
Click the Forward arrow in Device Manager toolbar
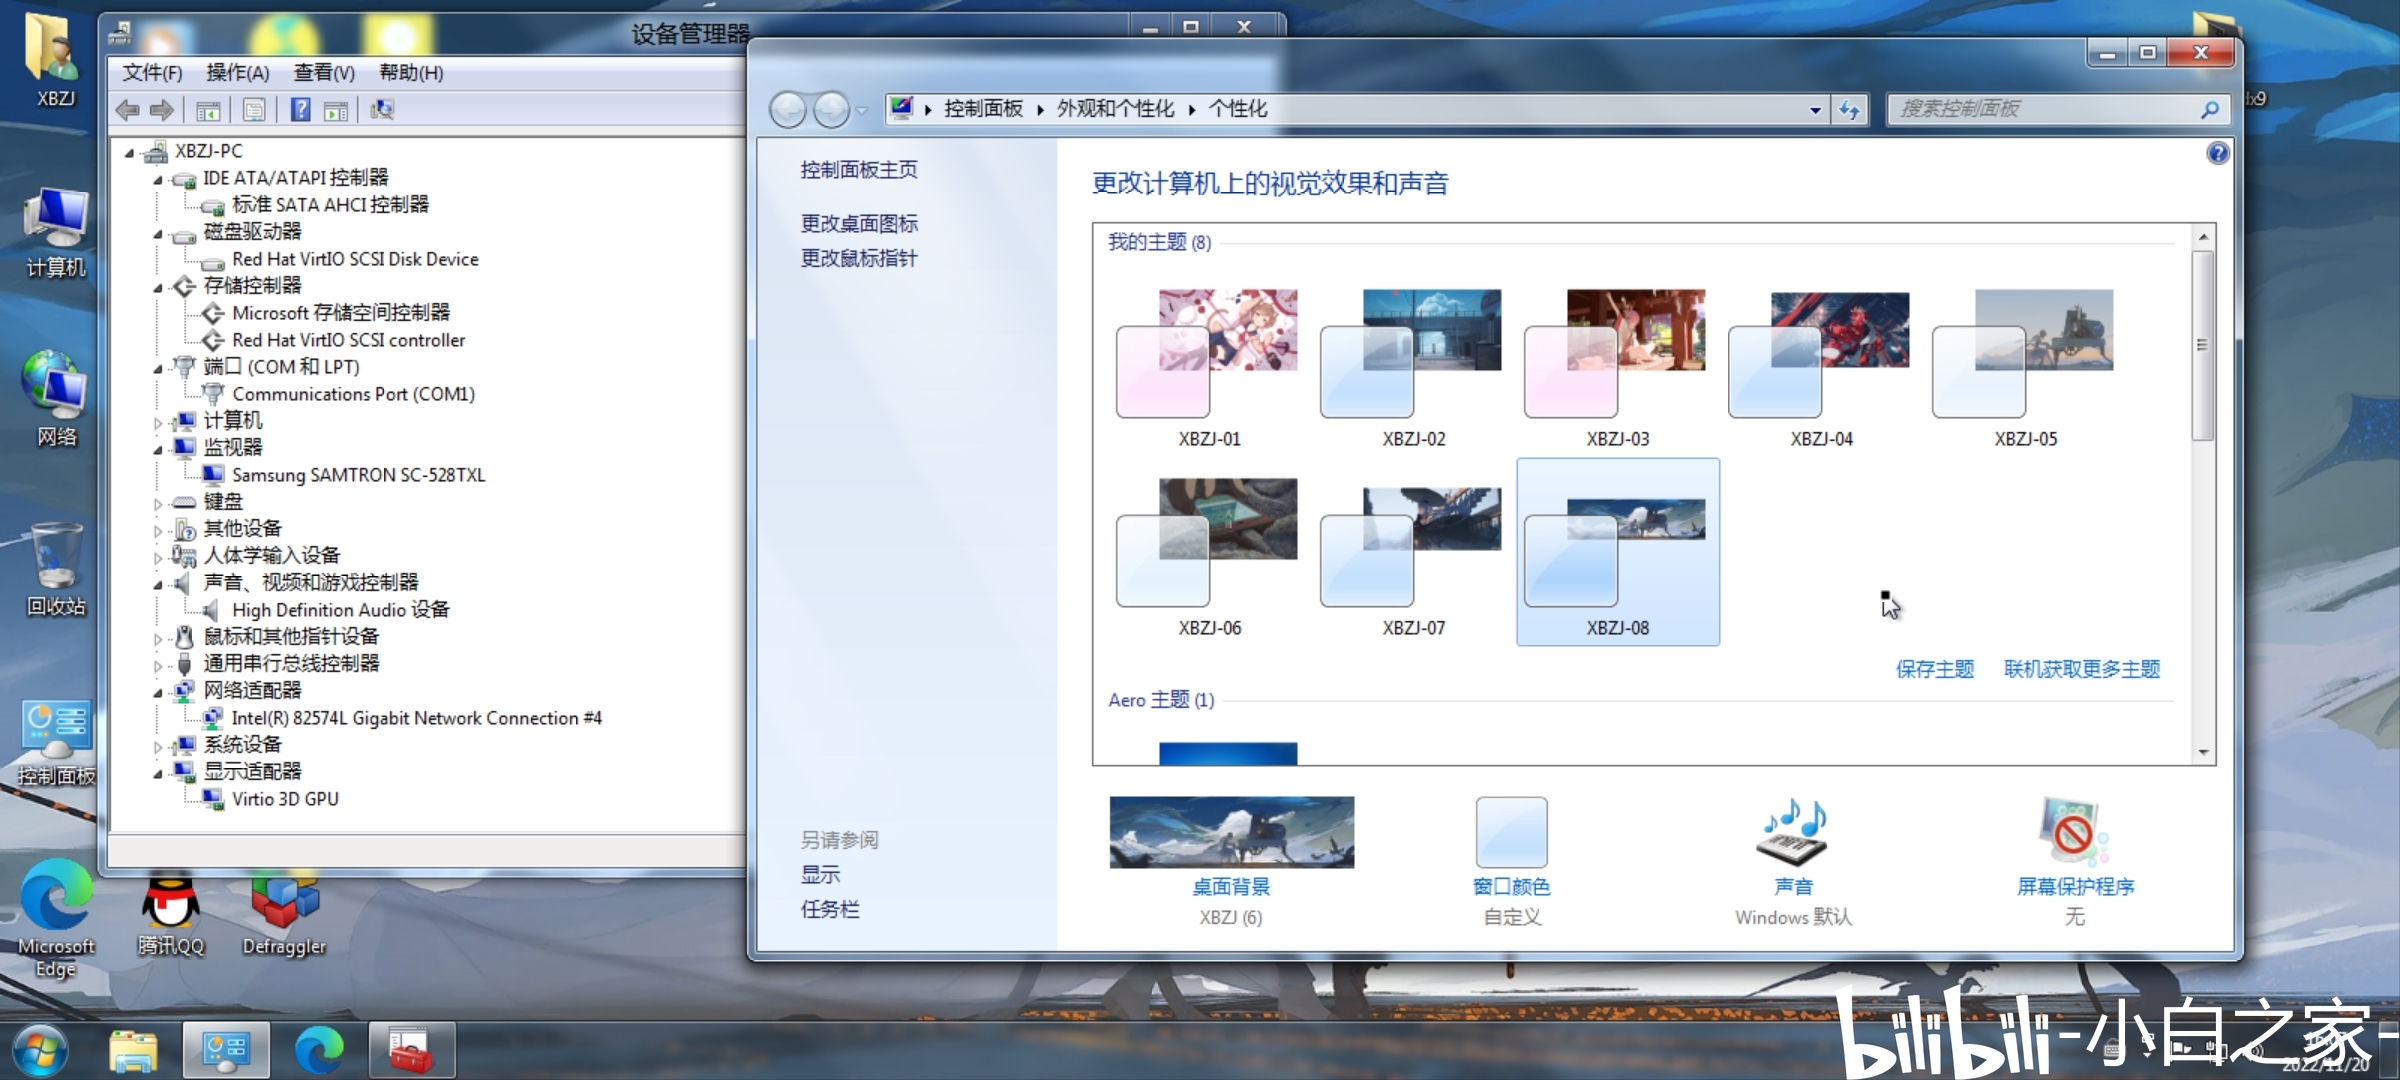point(162,110)
